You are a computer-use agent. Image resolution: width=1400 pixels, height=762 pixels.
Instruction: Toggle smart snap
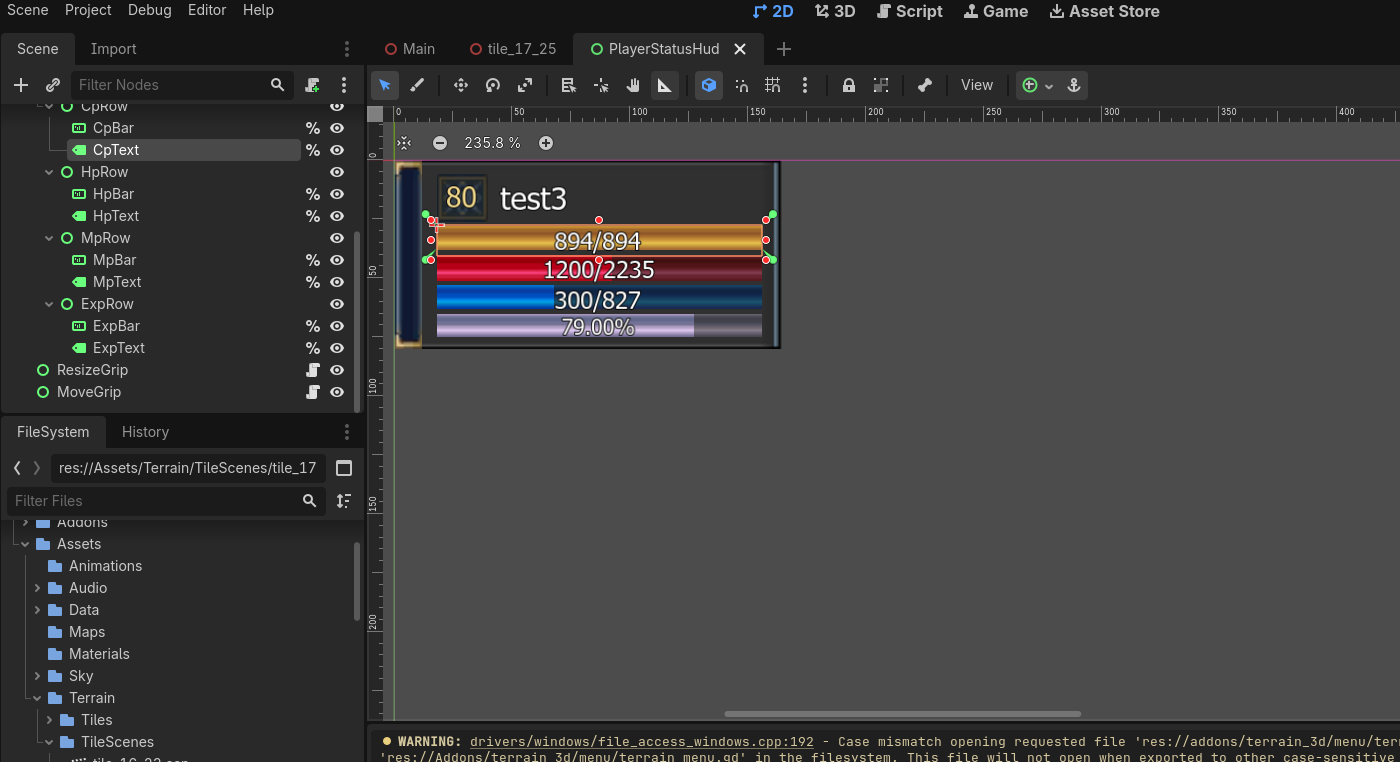pos(741,85)
